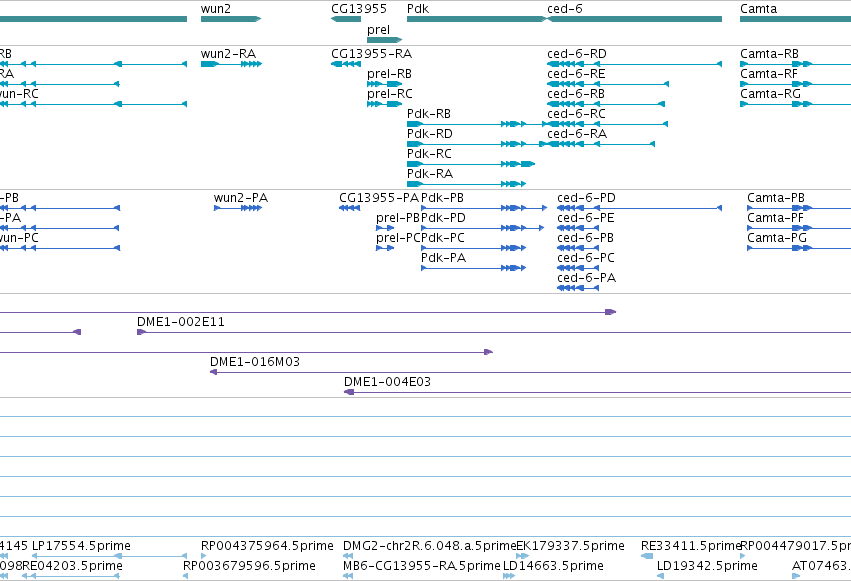Select the Camta-PB protein feature
The image size is (851, 581).
(799, 208)
